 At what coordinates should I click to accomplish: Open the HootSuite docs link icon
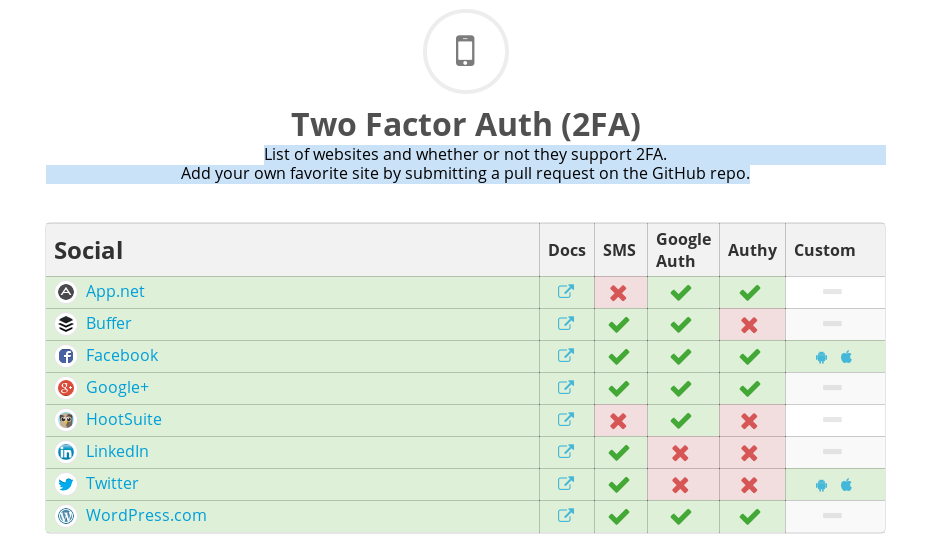click(565, 419)
